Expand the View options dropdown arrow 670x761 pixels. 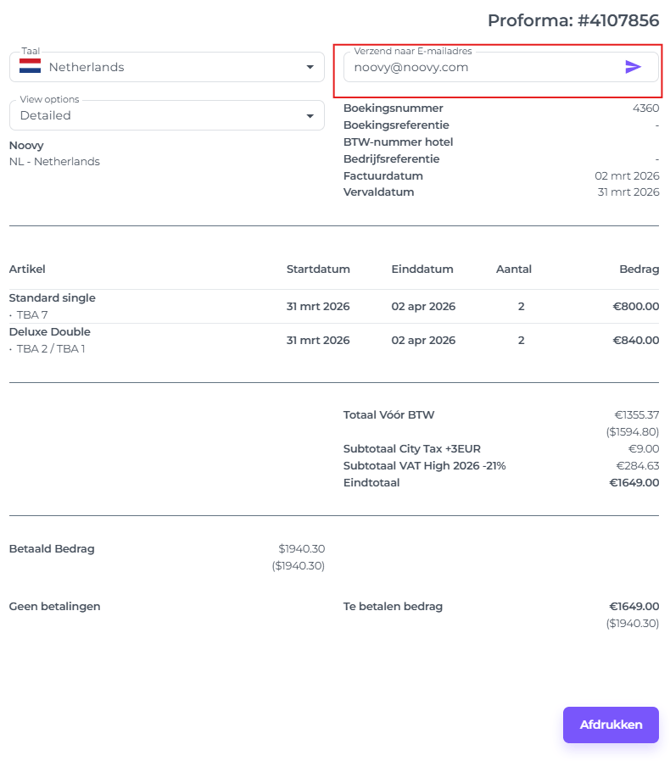309,115
